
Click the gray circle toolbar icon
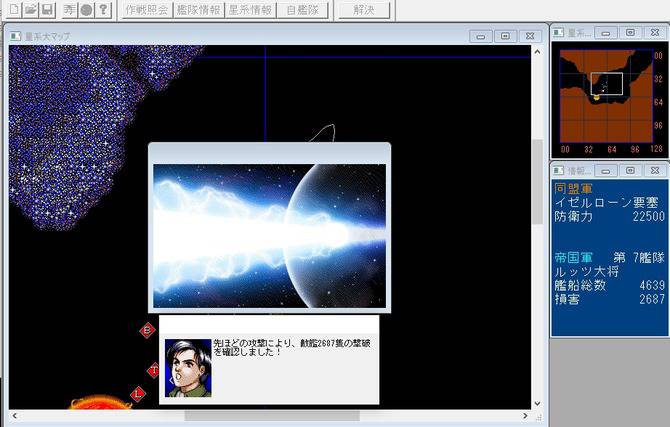pyautogui.click(x=86, y=9)
